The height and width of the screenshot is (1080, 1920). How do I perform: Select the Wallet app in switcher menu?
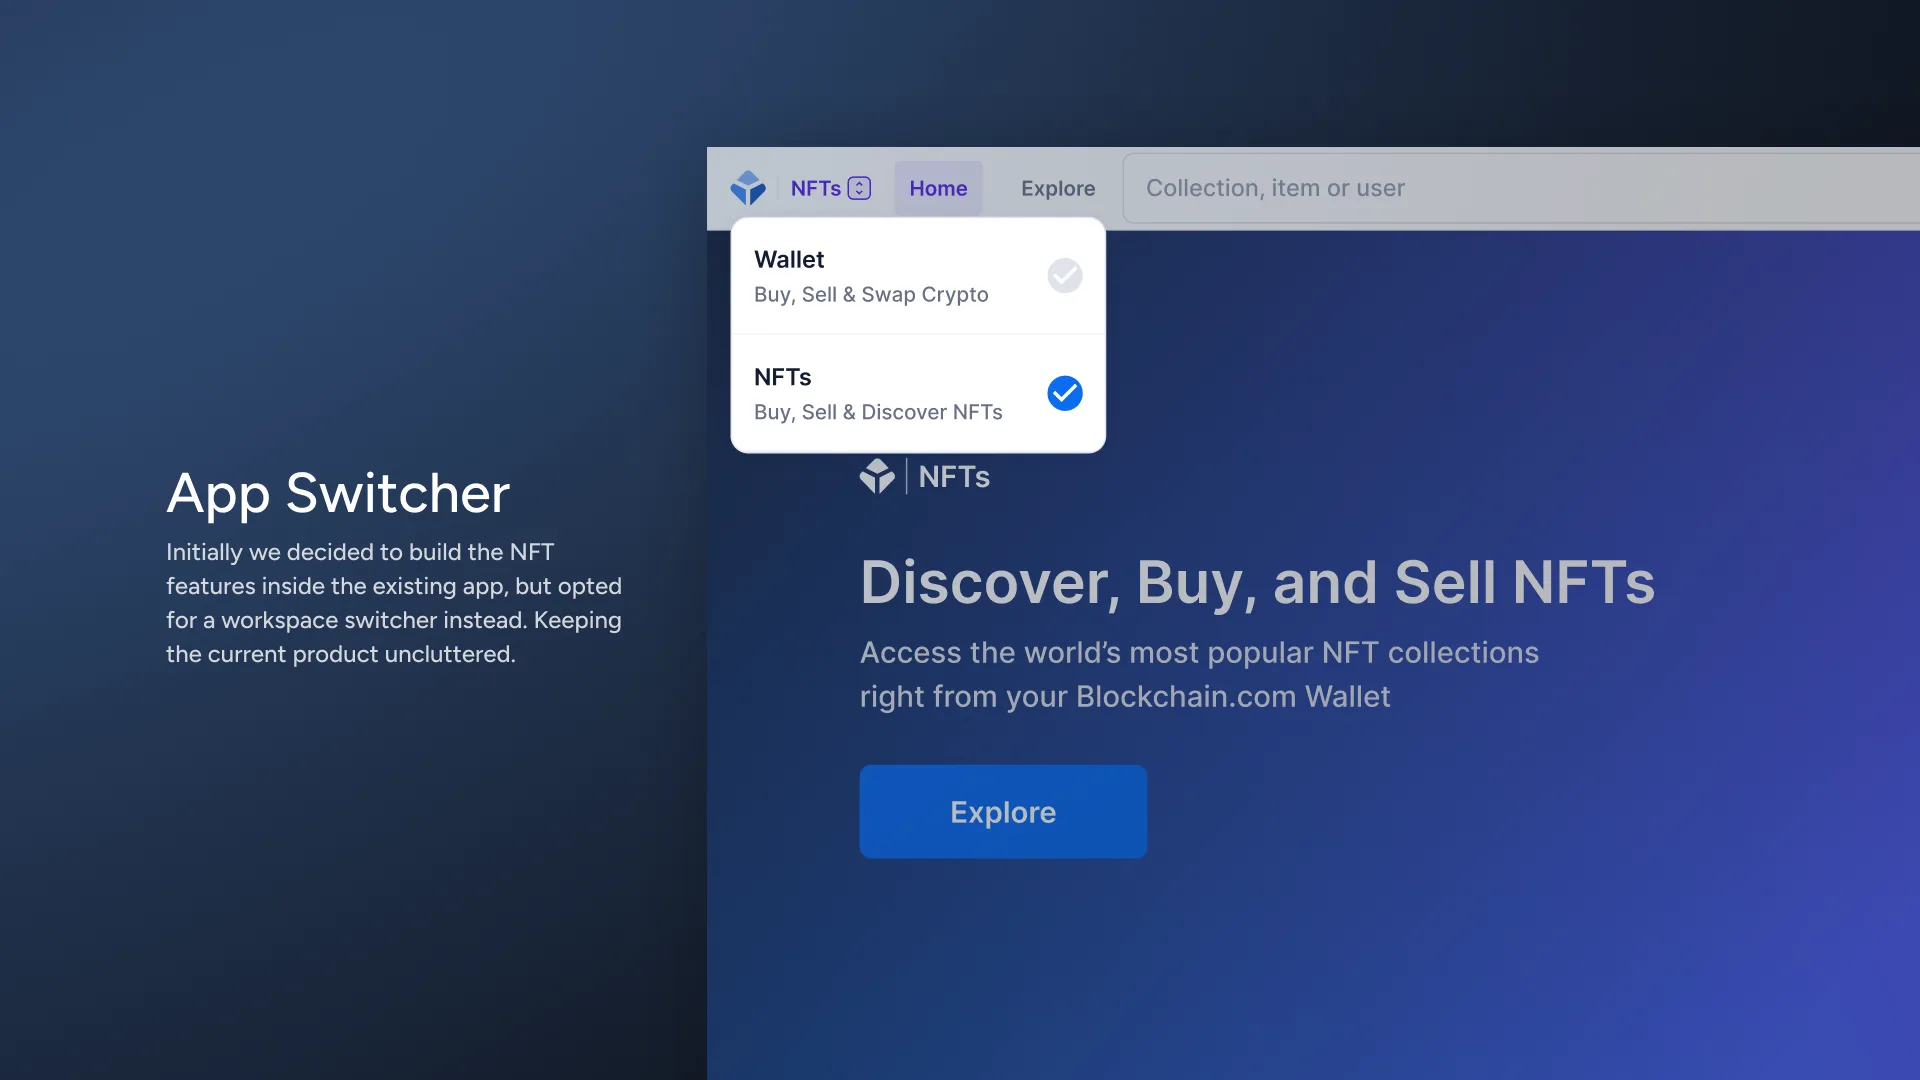(x=918, y=276)
